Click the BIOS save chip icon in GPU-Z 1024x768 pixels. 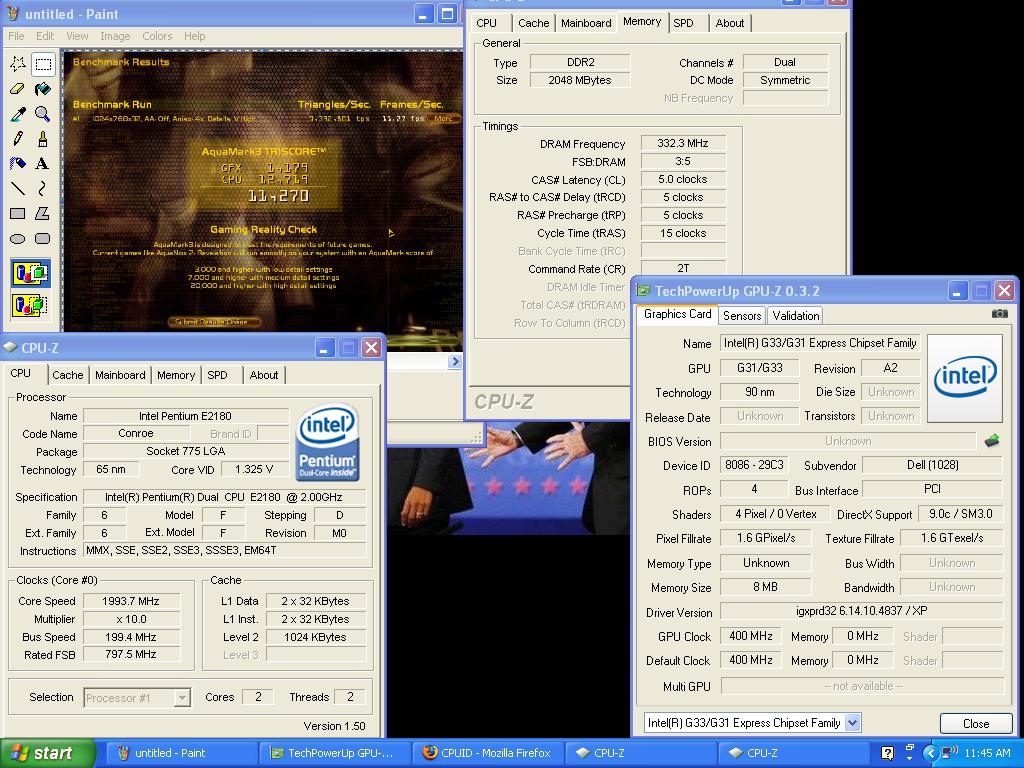[x=992, y=441]
